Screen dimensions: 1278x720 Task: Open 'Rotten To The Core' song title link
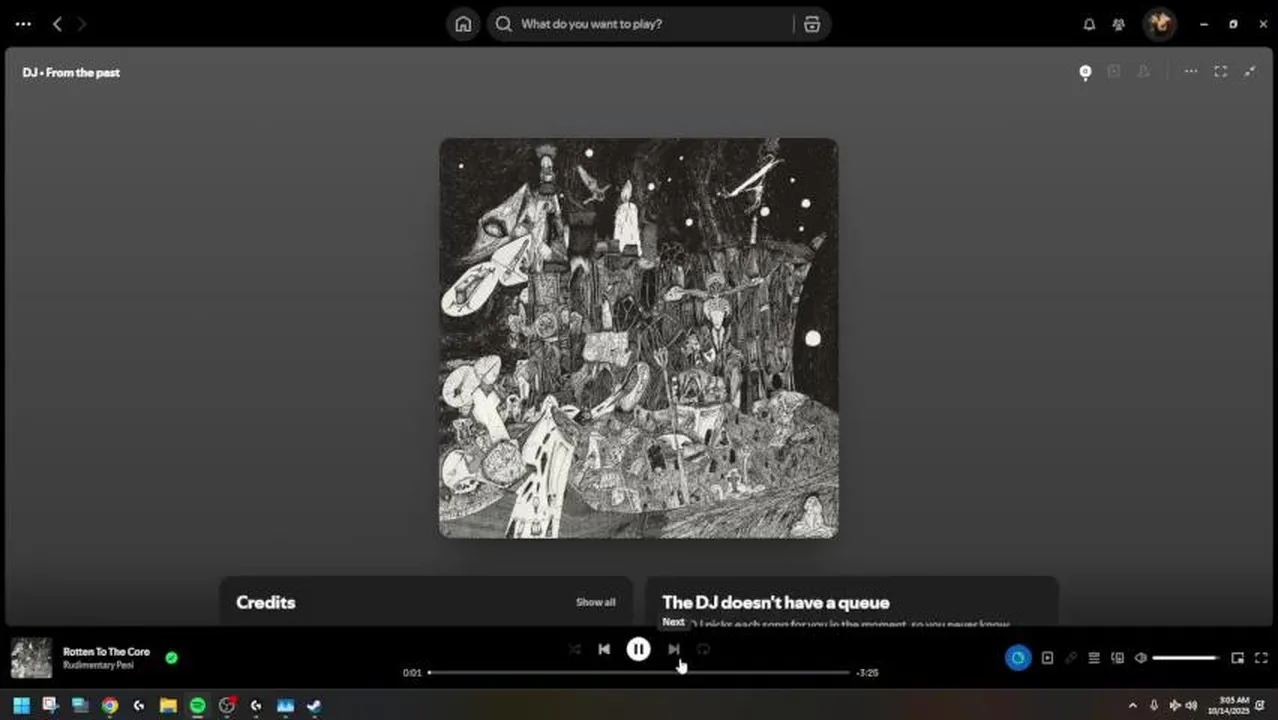[106, 652]
